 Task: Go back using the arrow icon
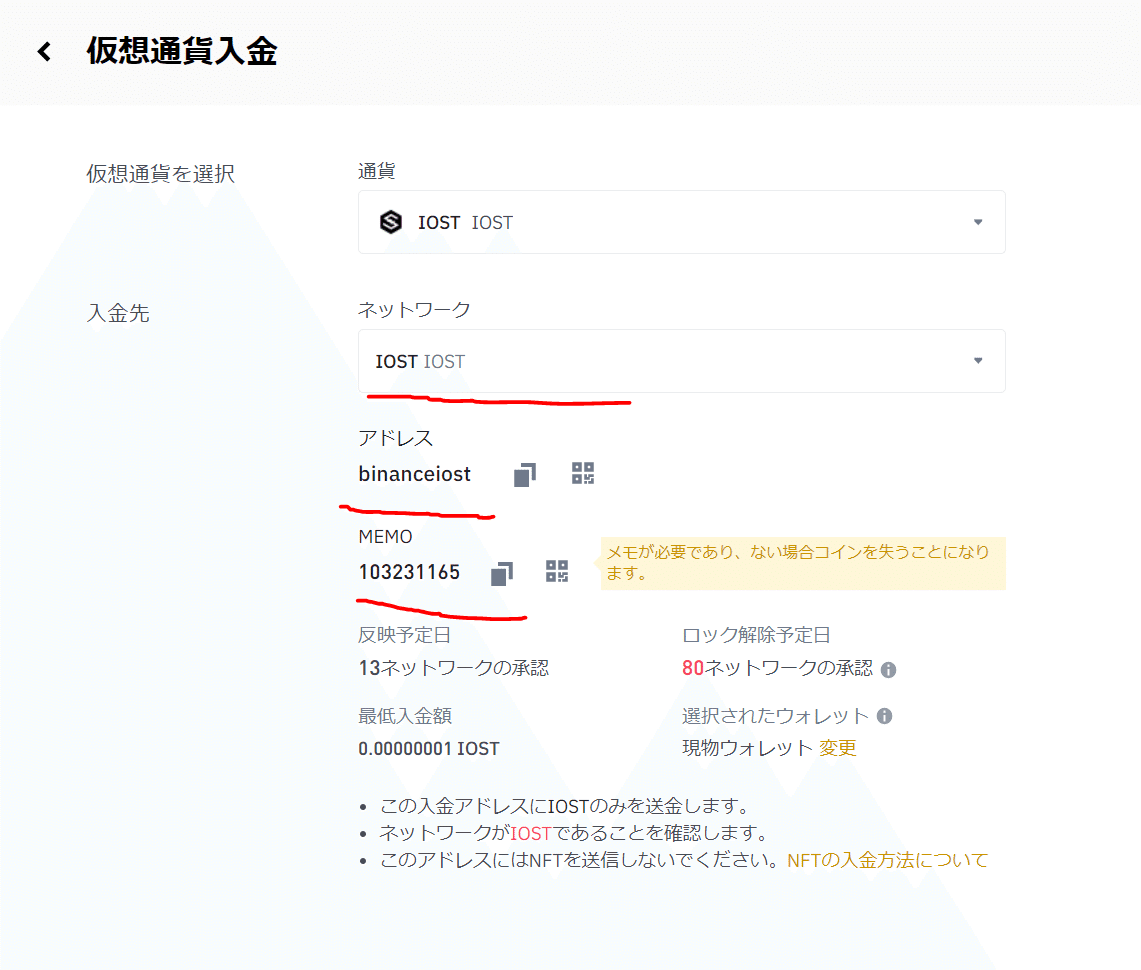coord(44,52)
